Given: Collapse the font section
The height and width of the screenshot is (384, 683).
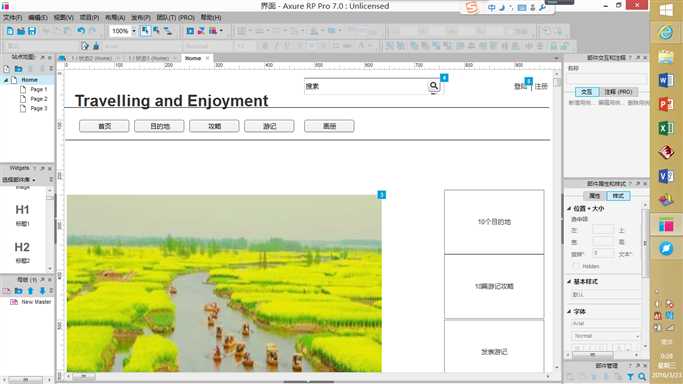Looking at the screenshot, I should pos(569,311).
